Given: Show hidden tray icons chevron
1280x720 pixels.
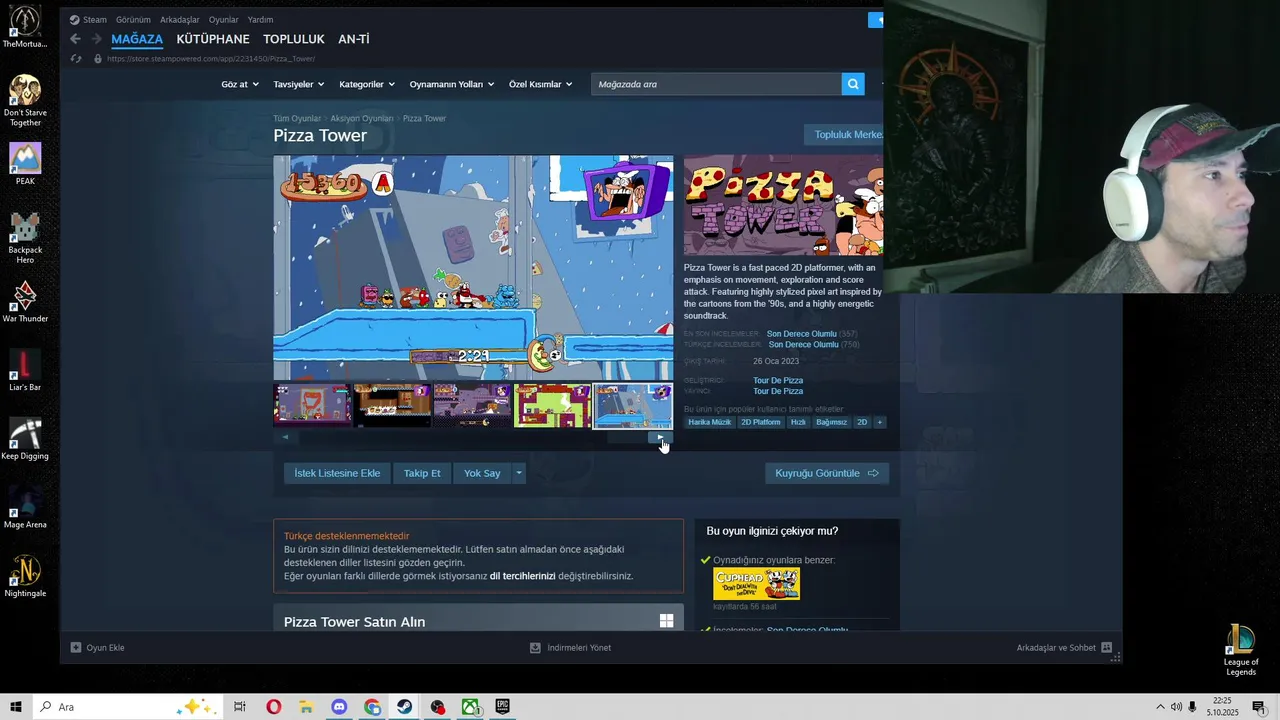Looking at the screenshot, I should point(1160,707).
